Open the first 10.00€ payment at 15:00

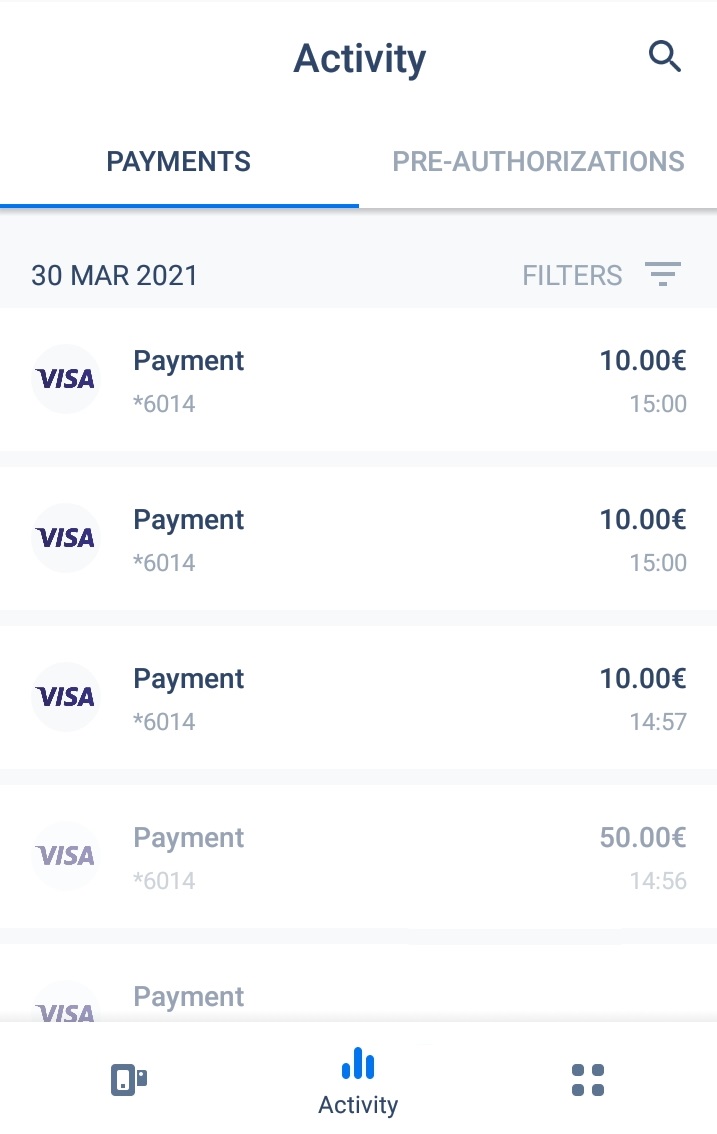[x=358, y=380]
